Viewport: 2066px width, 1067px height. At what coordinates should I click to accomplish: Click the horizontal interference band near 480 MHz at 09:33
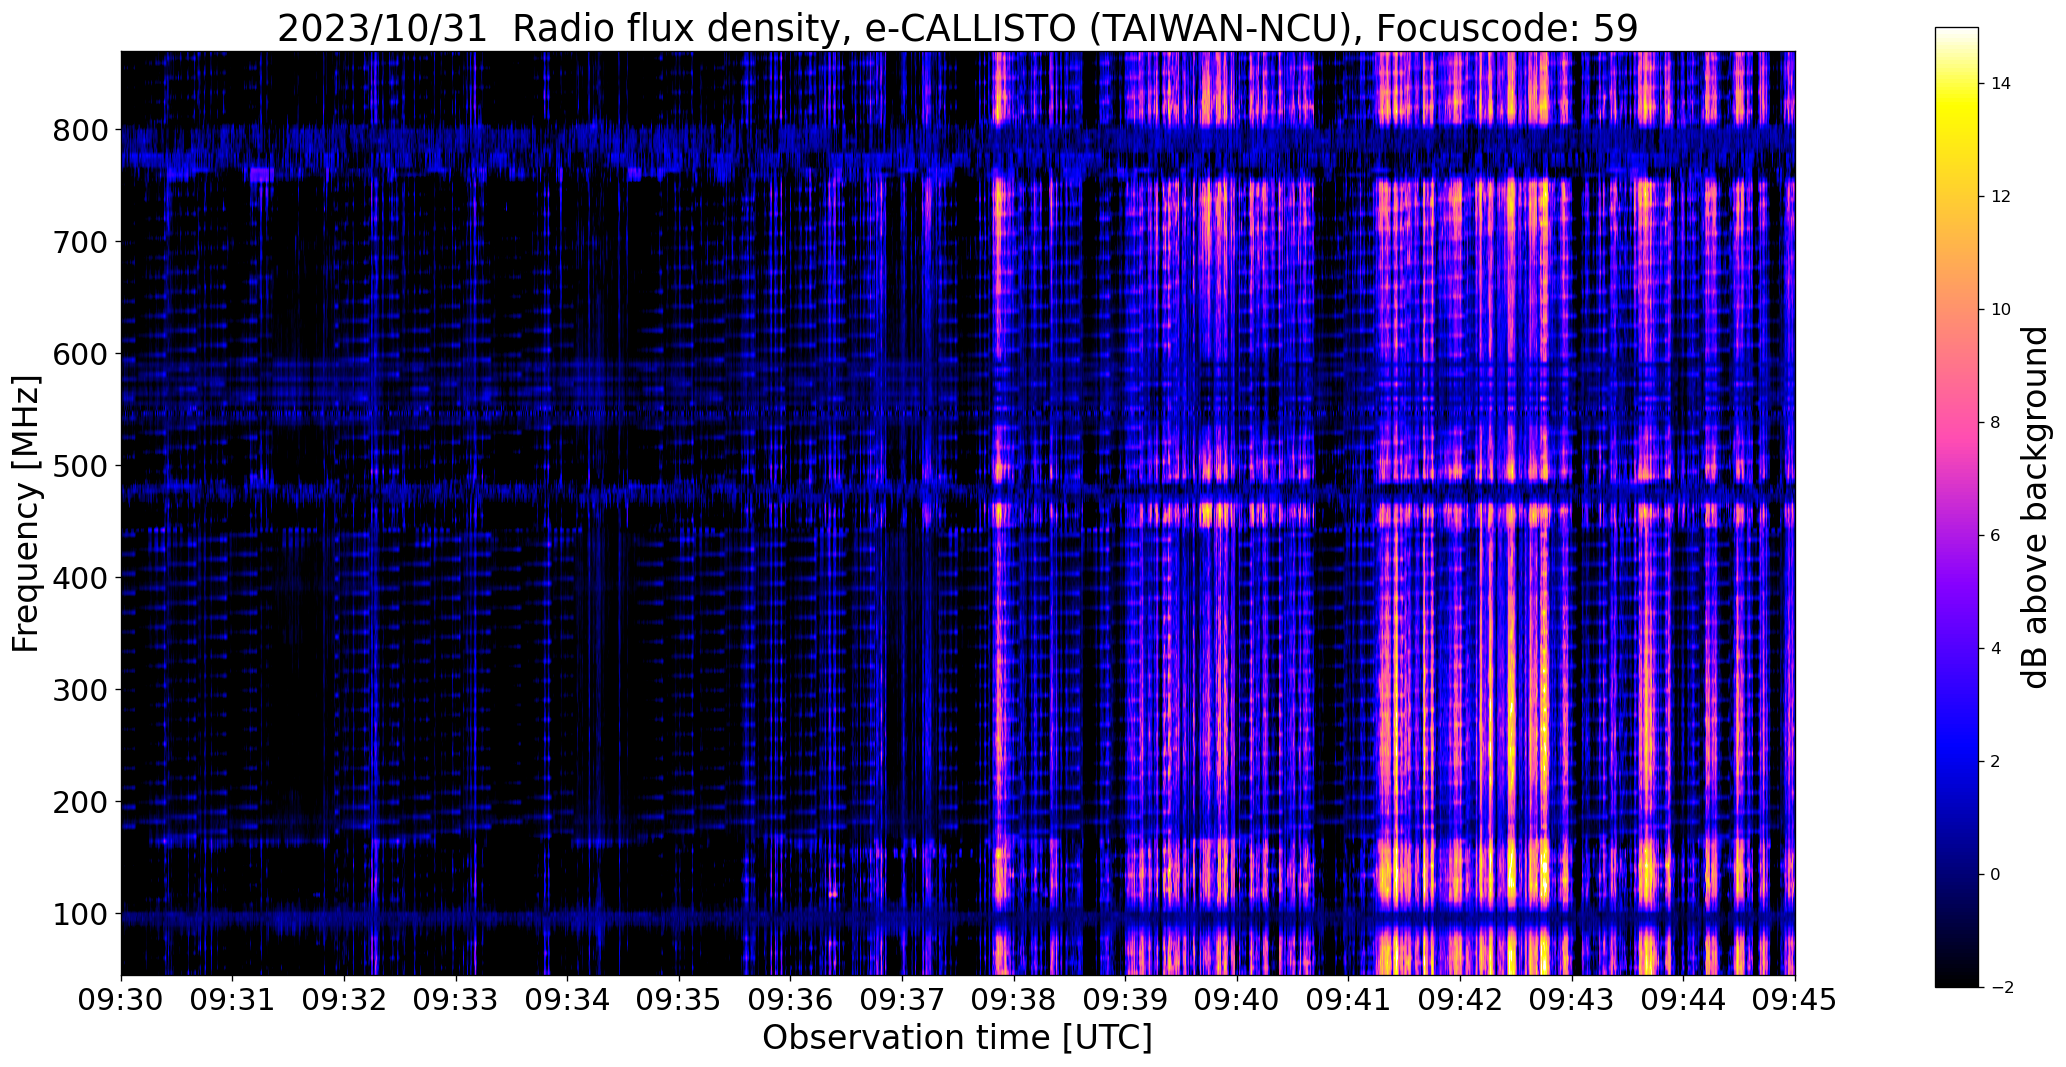coord(456,491)
